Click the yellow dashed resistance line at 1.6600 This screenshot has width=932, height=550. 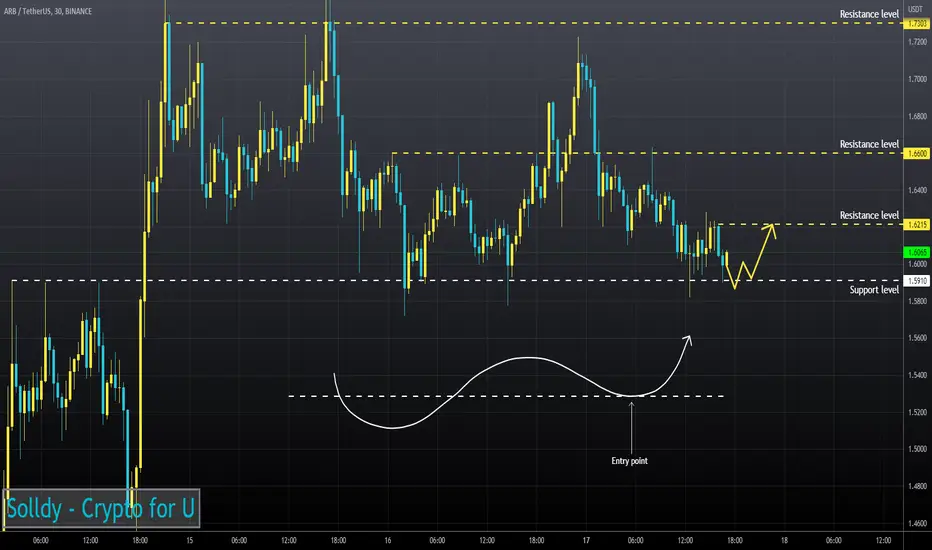(x=647, y=153)
